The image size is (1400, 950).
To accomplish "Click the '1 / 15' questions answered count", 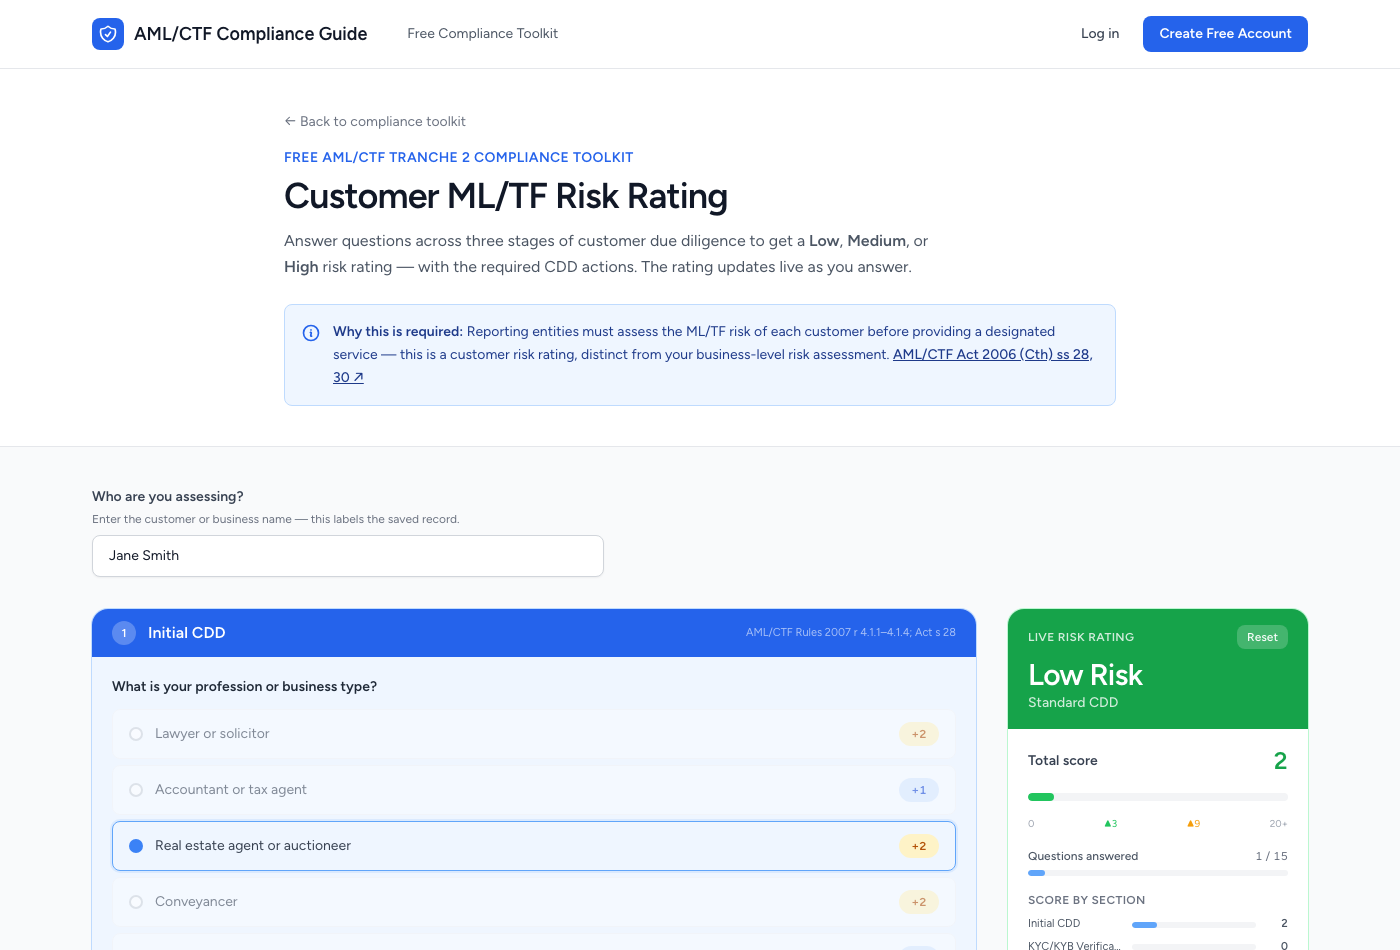I will coord(1271,856).
